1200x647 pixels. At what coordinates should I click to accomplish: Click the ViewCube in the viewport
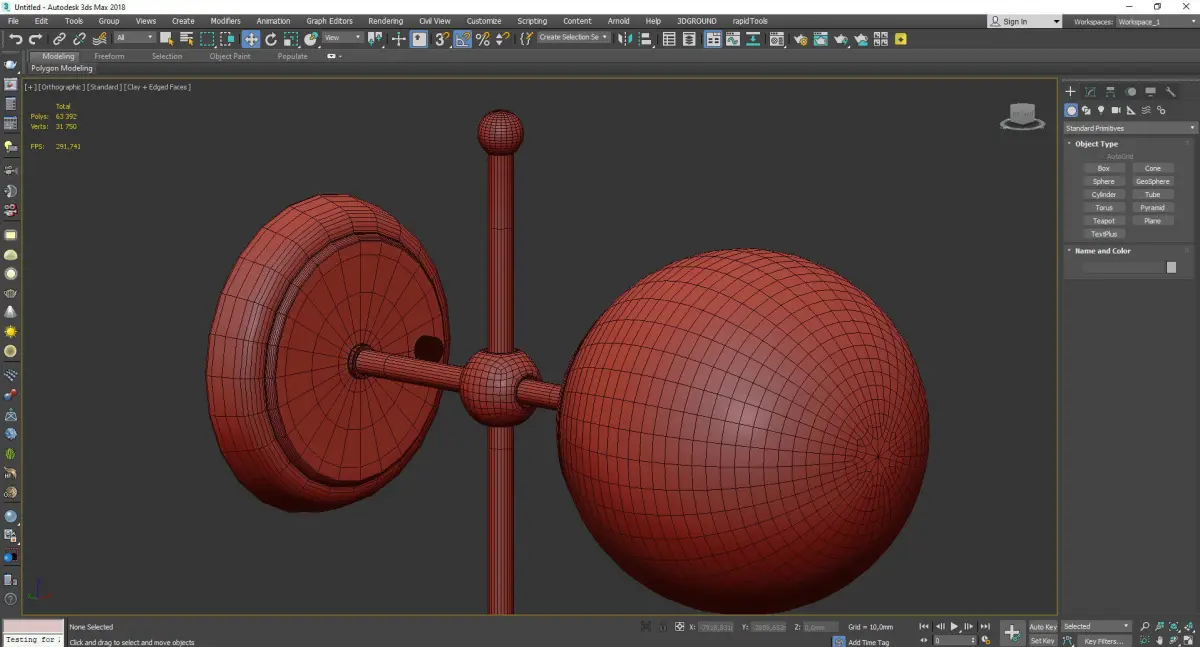(x=1021, y=117)
